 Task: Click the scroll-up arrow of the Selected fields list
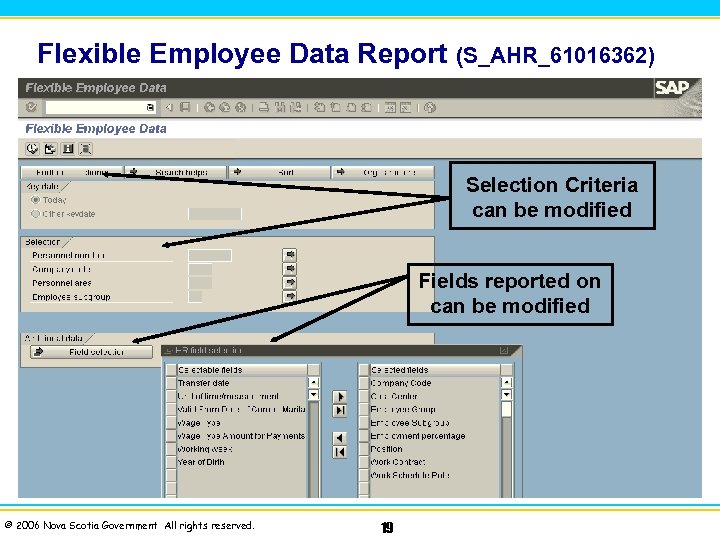click(506, 382)
